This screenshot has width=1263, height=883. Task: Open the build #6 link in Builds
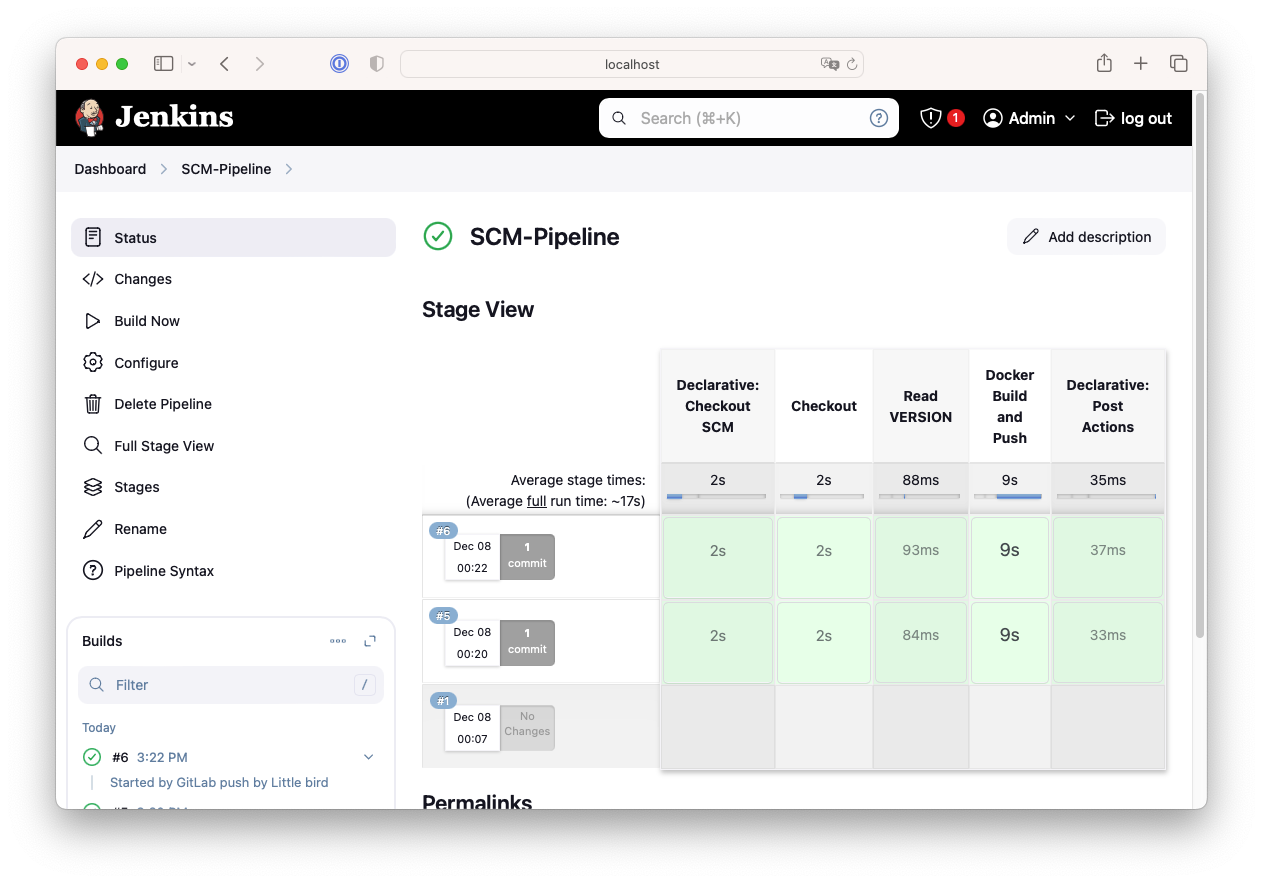pos(120,757)
